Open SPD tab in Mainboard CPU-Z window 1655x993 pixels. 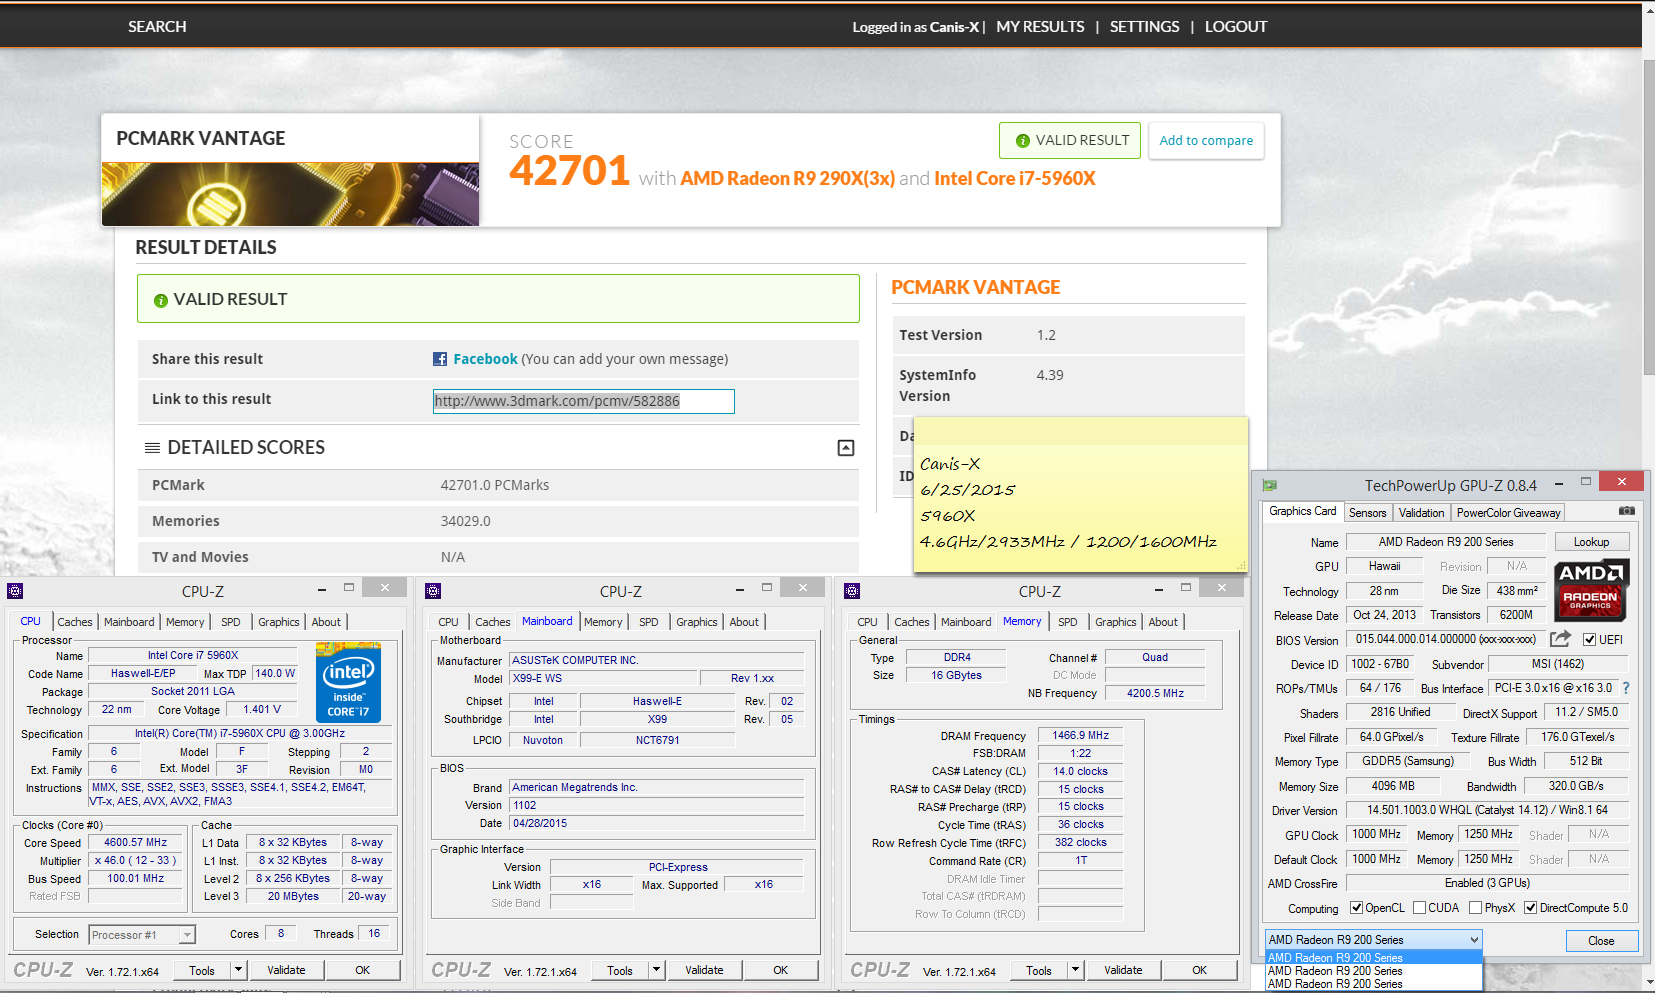pos(649,622)
